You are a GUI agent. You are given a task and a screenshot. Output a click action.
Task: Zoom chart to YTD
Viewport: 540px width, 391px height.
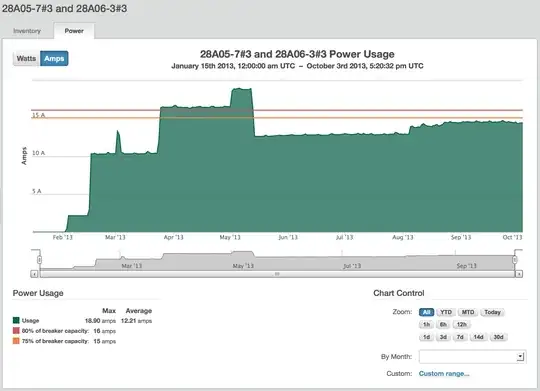(446, 312)
